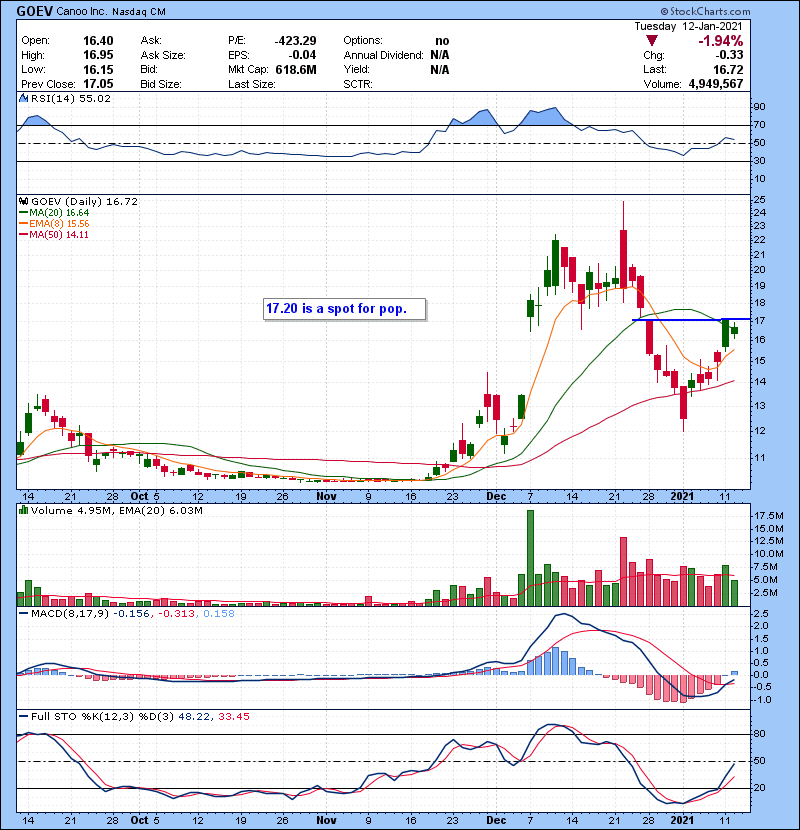Viewport: 800px width, 830px height.
Task: Click the Full STO legend dash marker
Action: [23, 717]
